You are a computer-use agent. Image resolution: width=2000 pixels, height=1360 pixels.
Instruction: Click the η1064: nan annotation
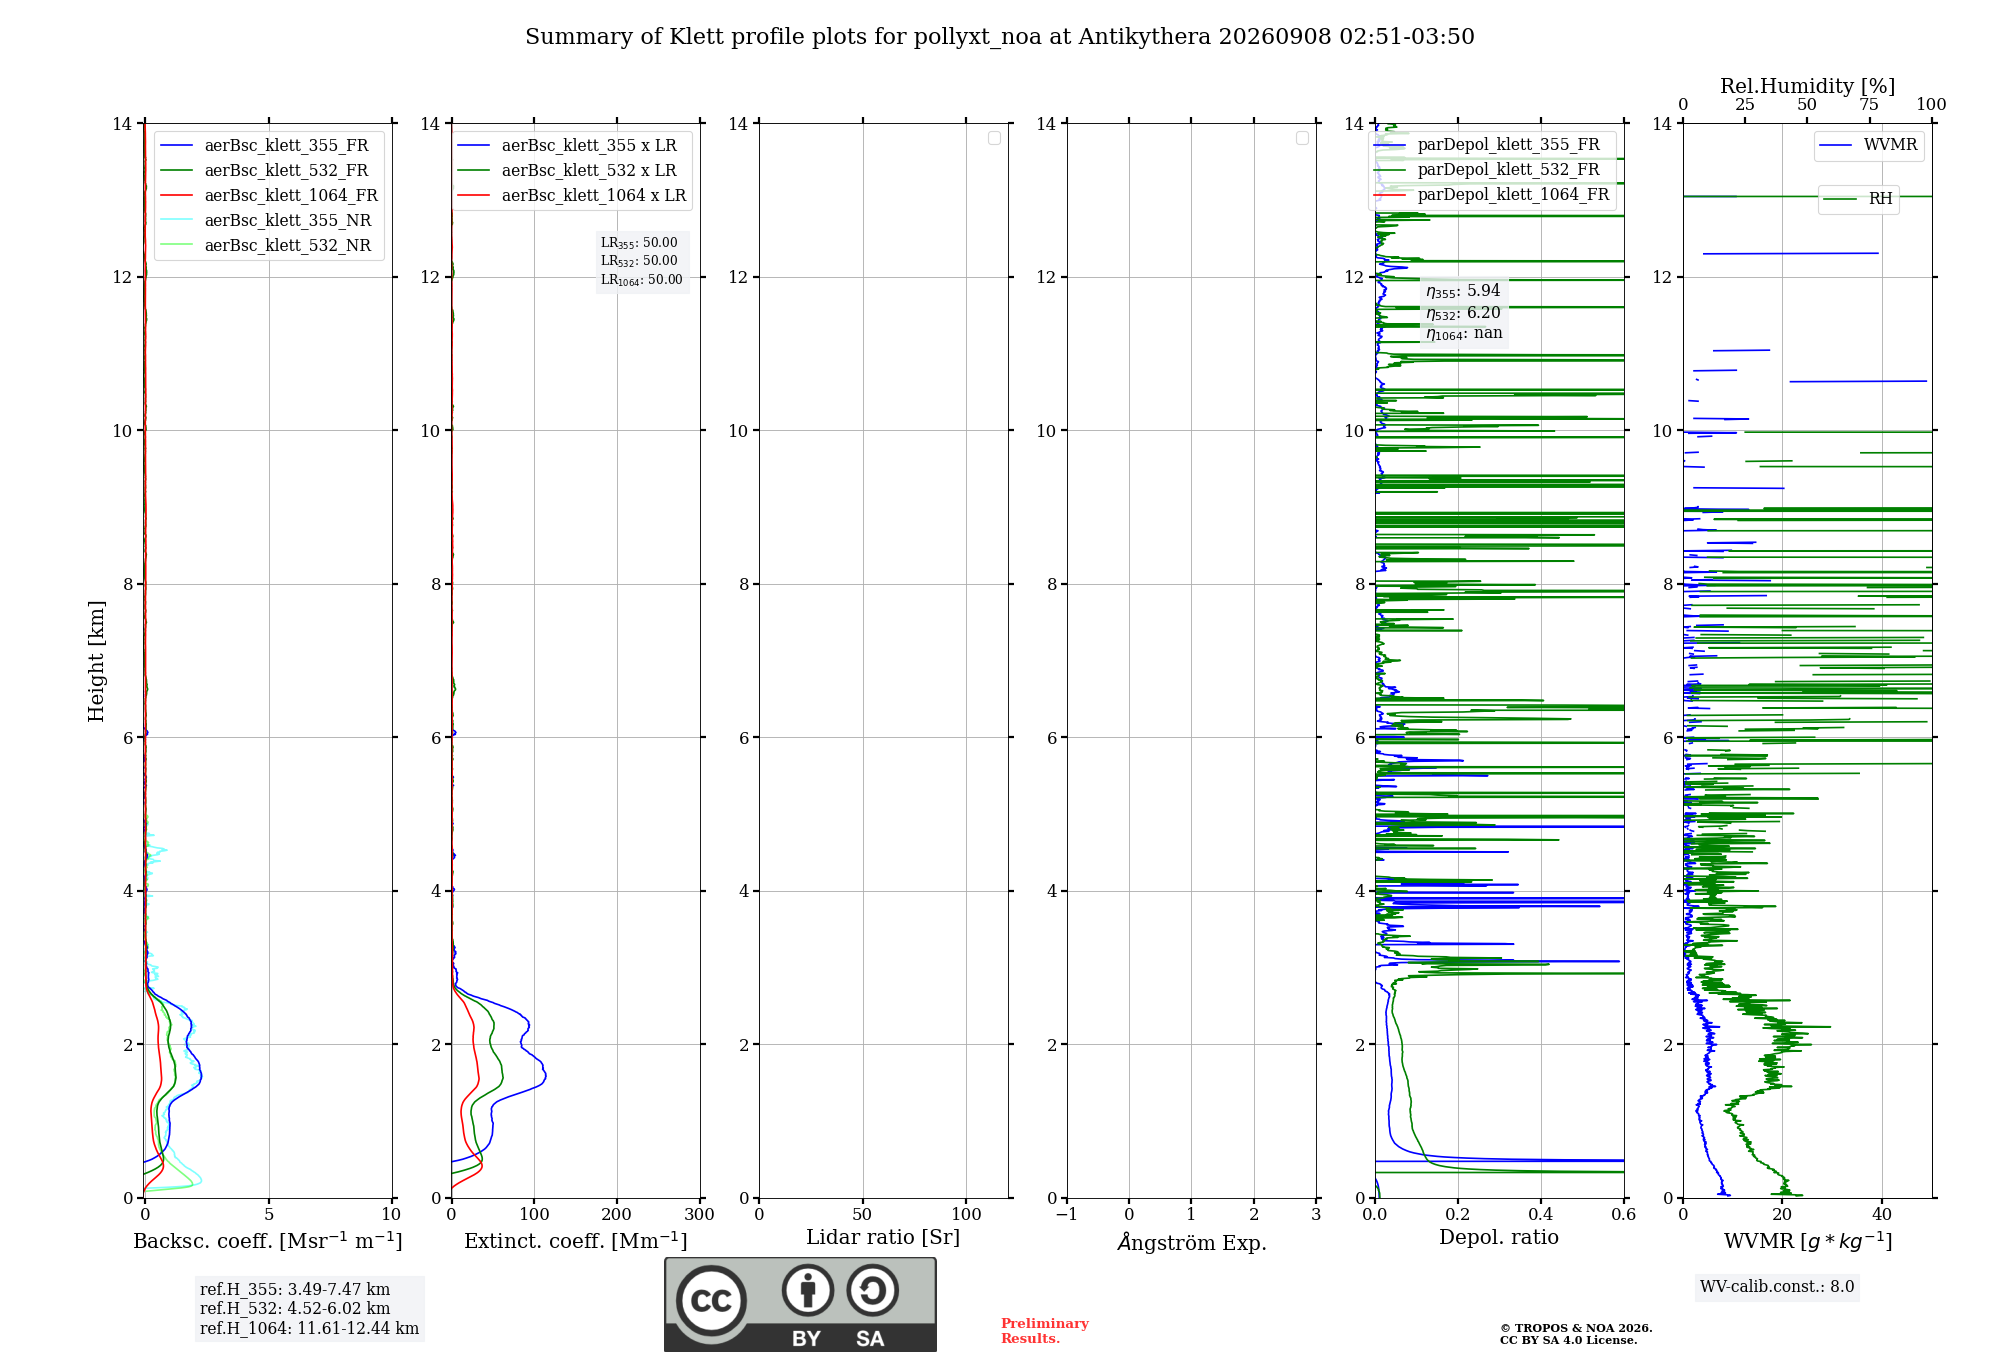[1464, 334]
